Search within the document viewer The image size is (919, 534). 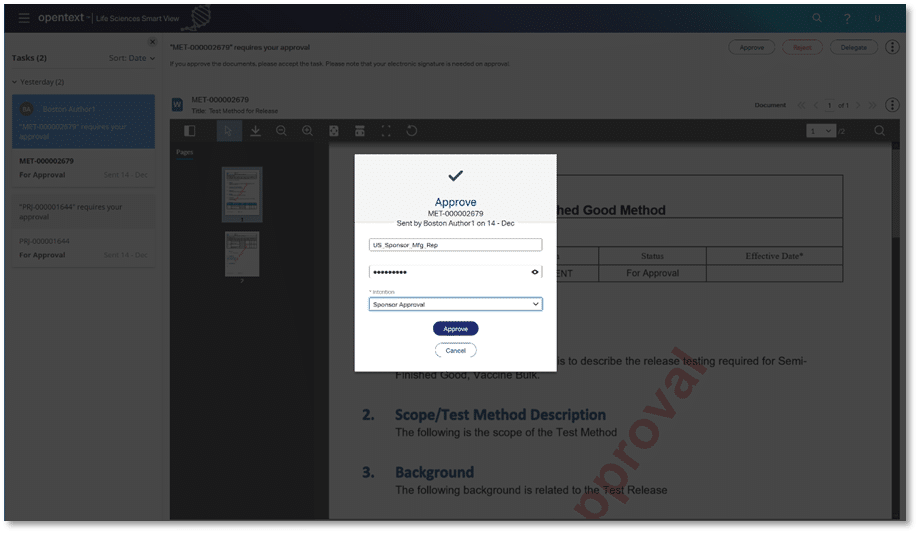[879, 131]
